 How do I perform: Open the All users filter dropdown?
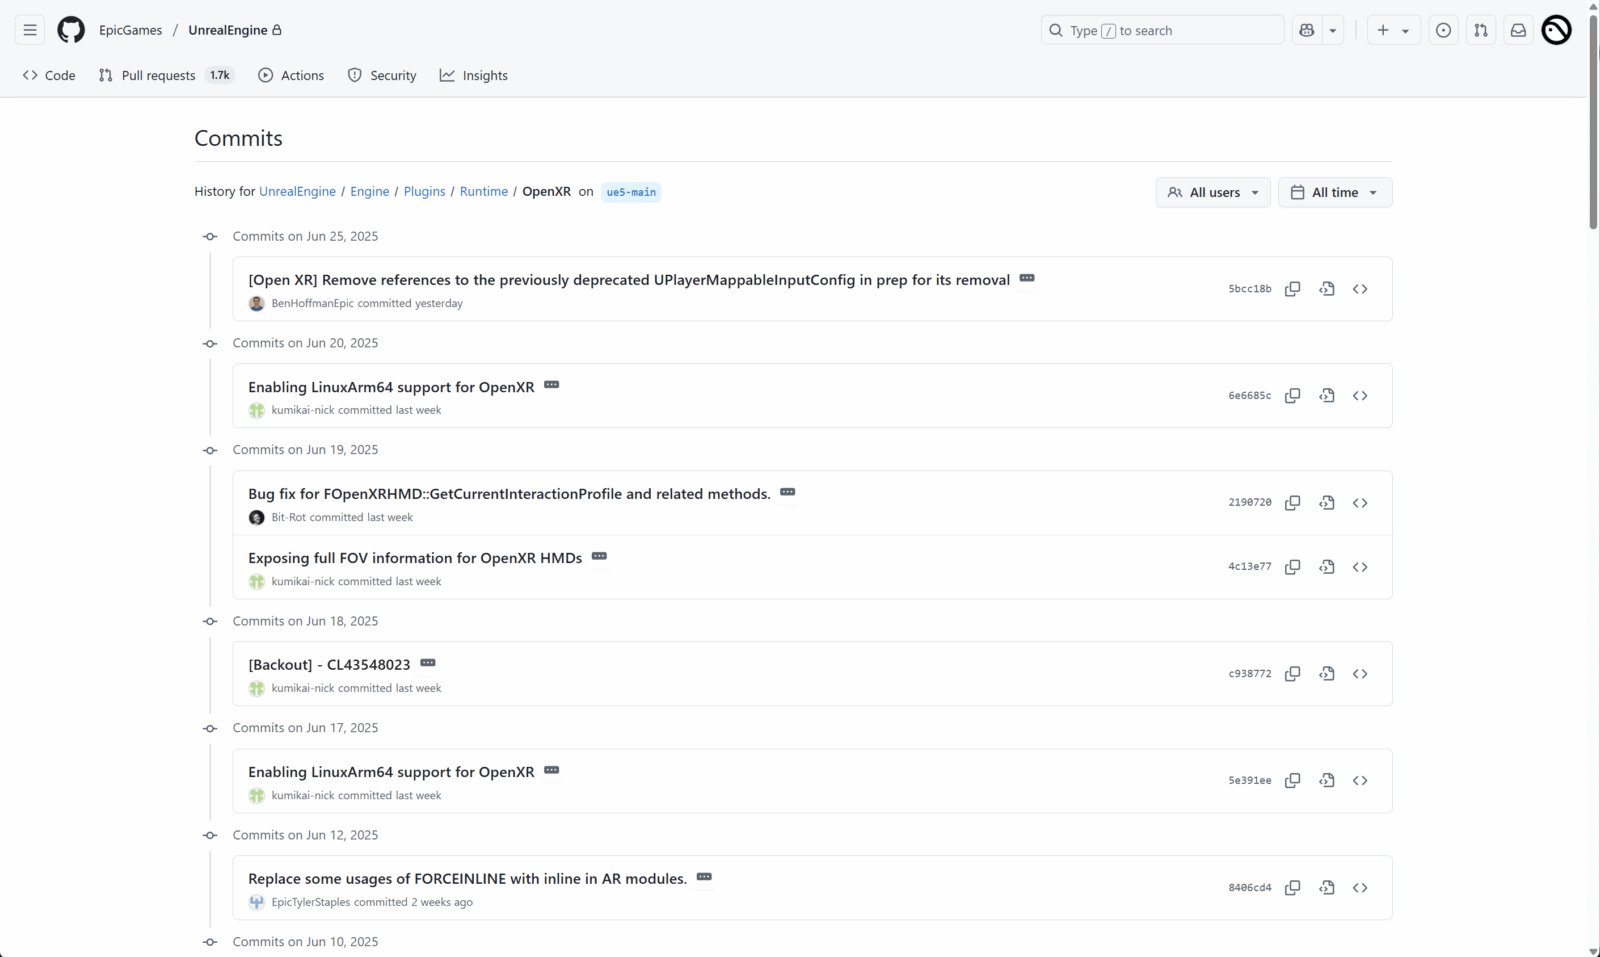[x=1213, y=192]
